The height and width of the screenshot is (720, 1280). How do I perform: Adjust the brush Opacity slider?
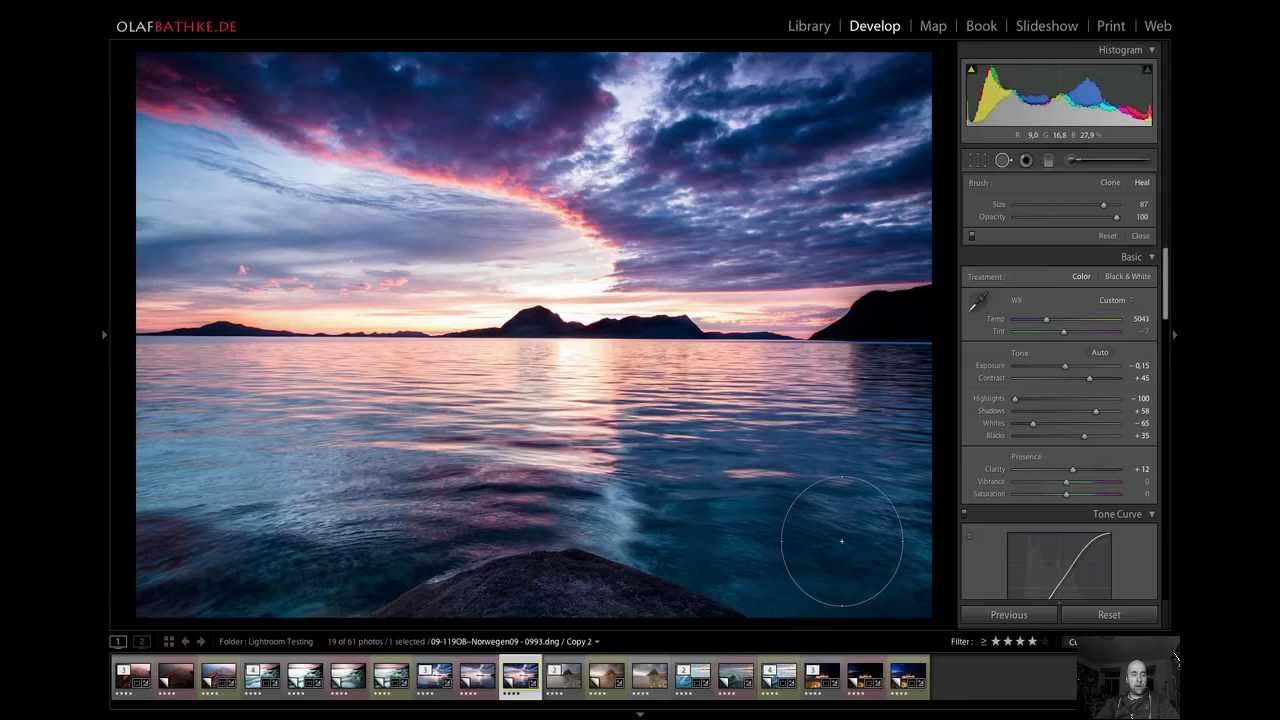tap(1066, 217)
